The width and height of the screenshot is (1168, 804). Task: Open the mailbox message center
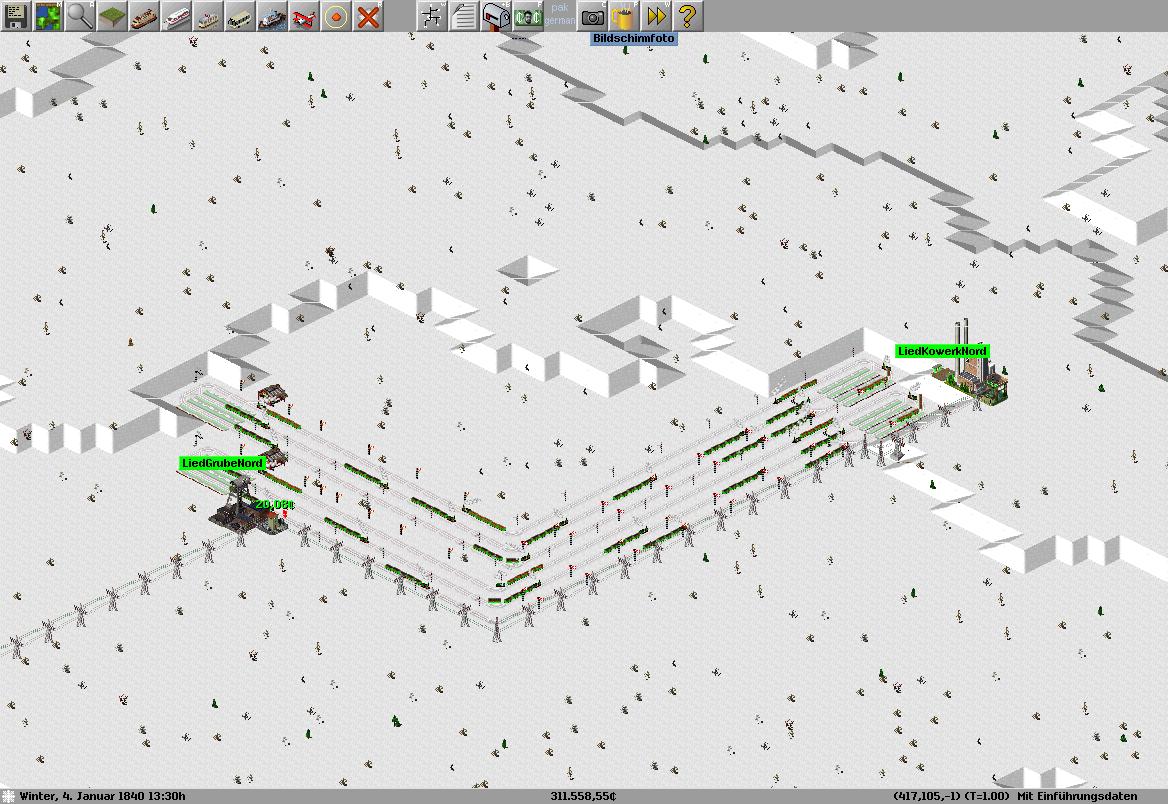pos(496,16)
